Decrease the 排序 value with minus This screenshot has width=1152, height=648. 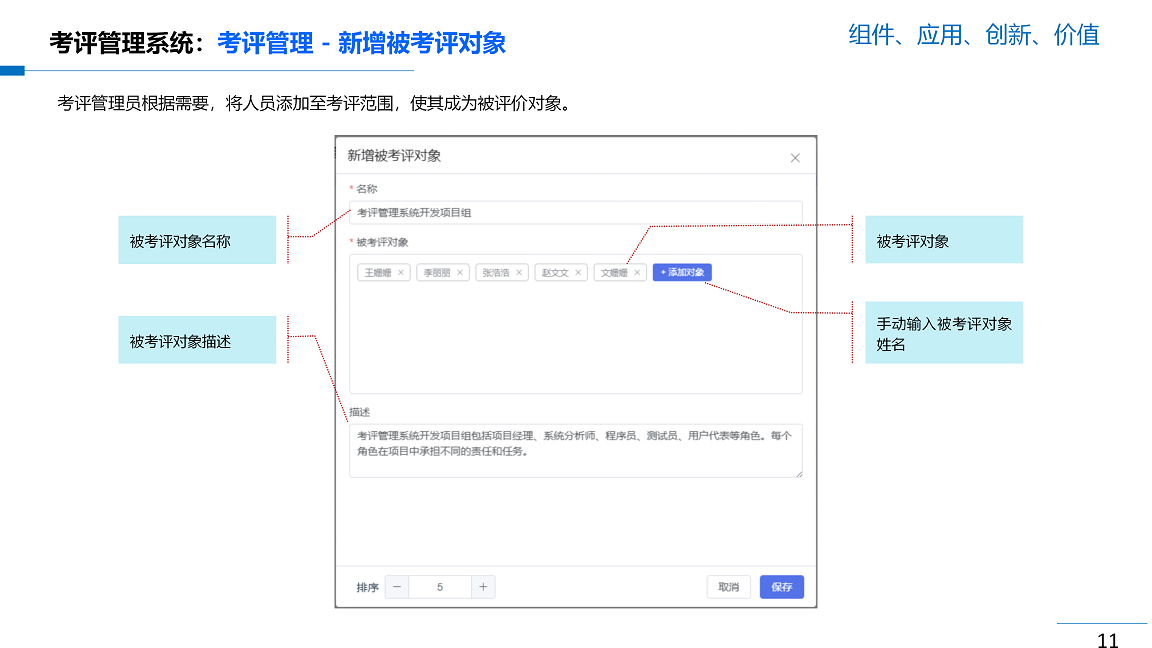tap(397, 587)
